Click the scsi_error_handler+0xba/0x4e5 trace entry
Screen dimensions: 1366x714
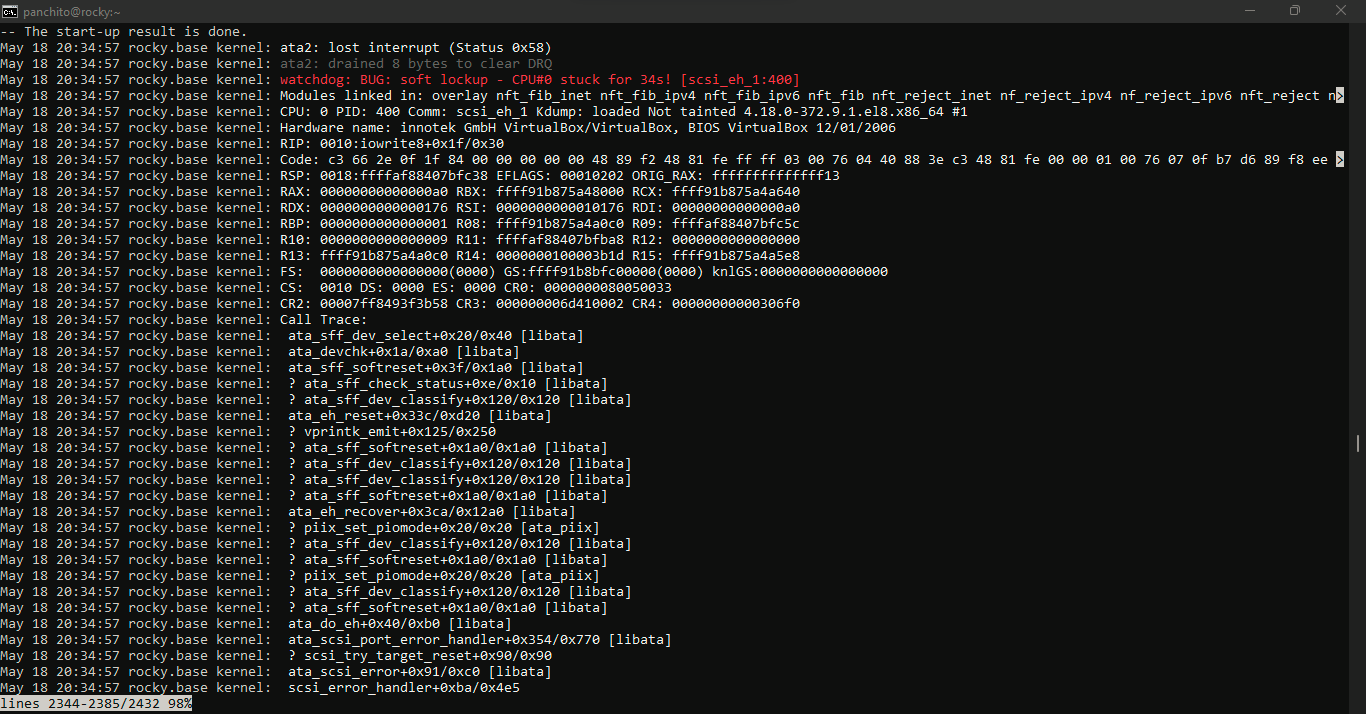pyautogui.click(x=404, y=688)
